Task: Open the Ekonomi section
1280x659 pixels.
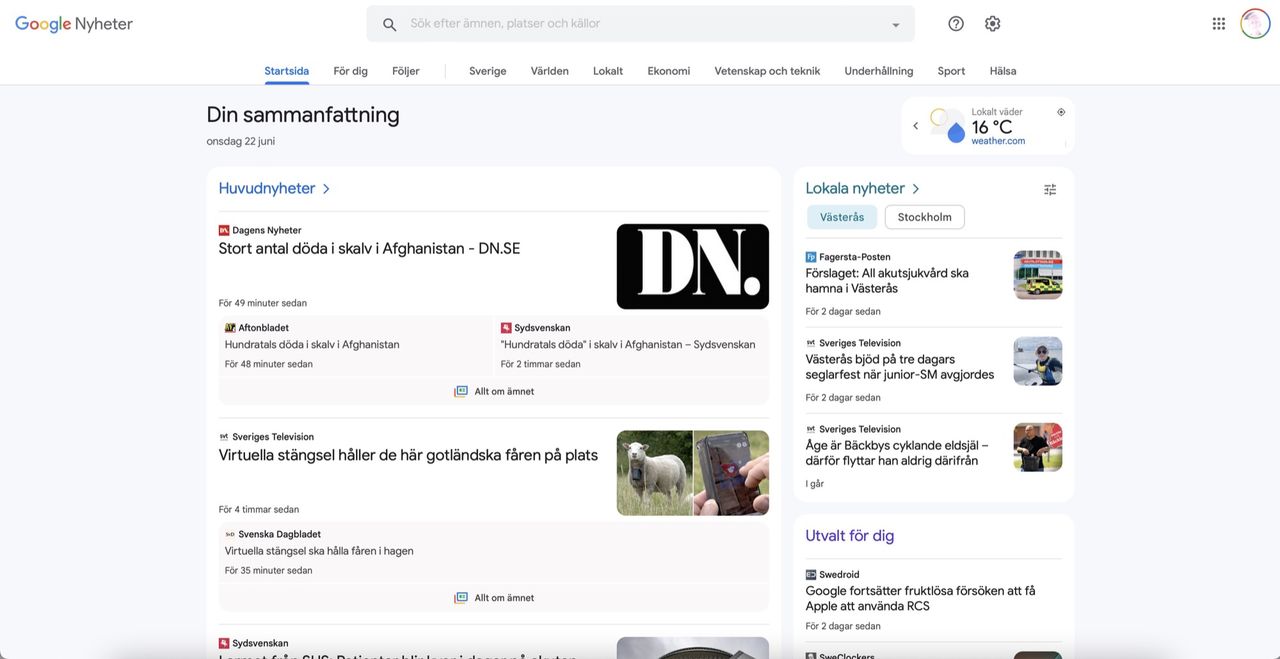Action: click(668, 70)
